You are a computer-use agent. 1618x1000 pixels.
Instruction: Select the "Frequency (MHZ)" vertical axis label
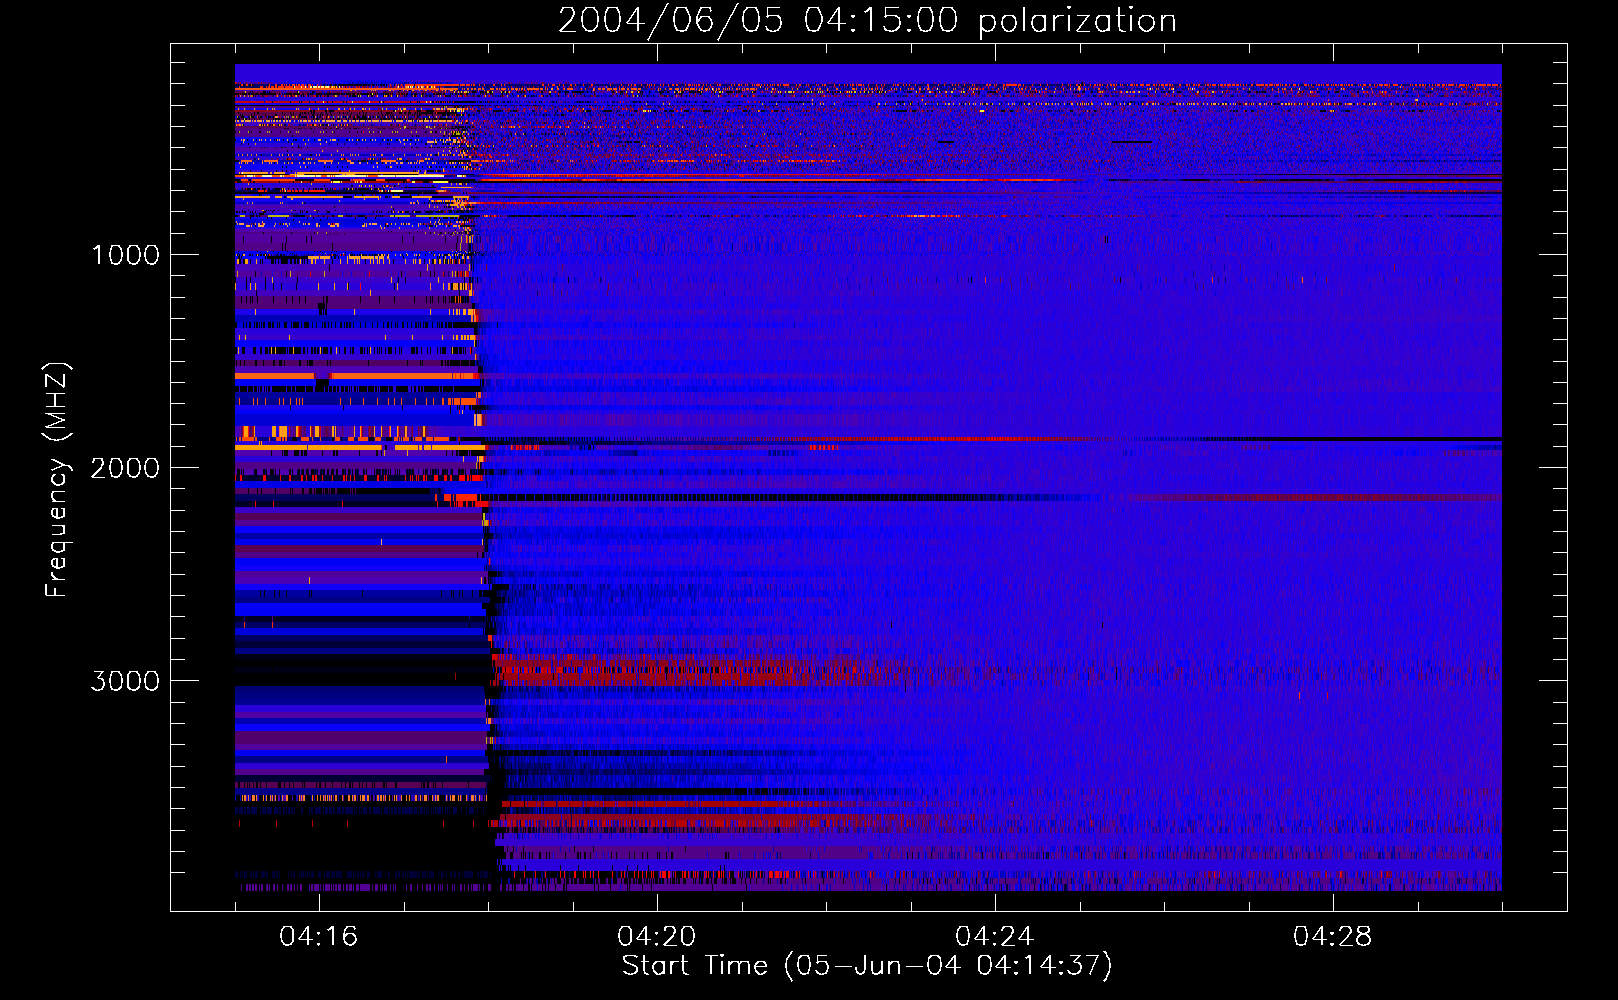click(58, 480)
